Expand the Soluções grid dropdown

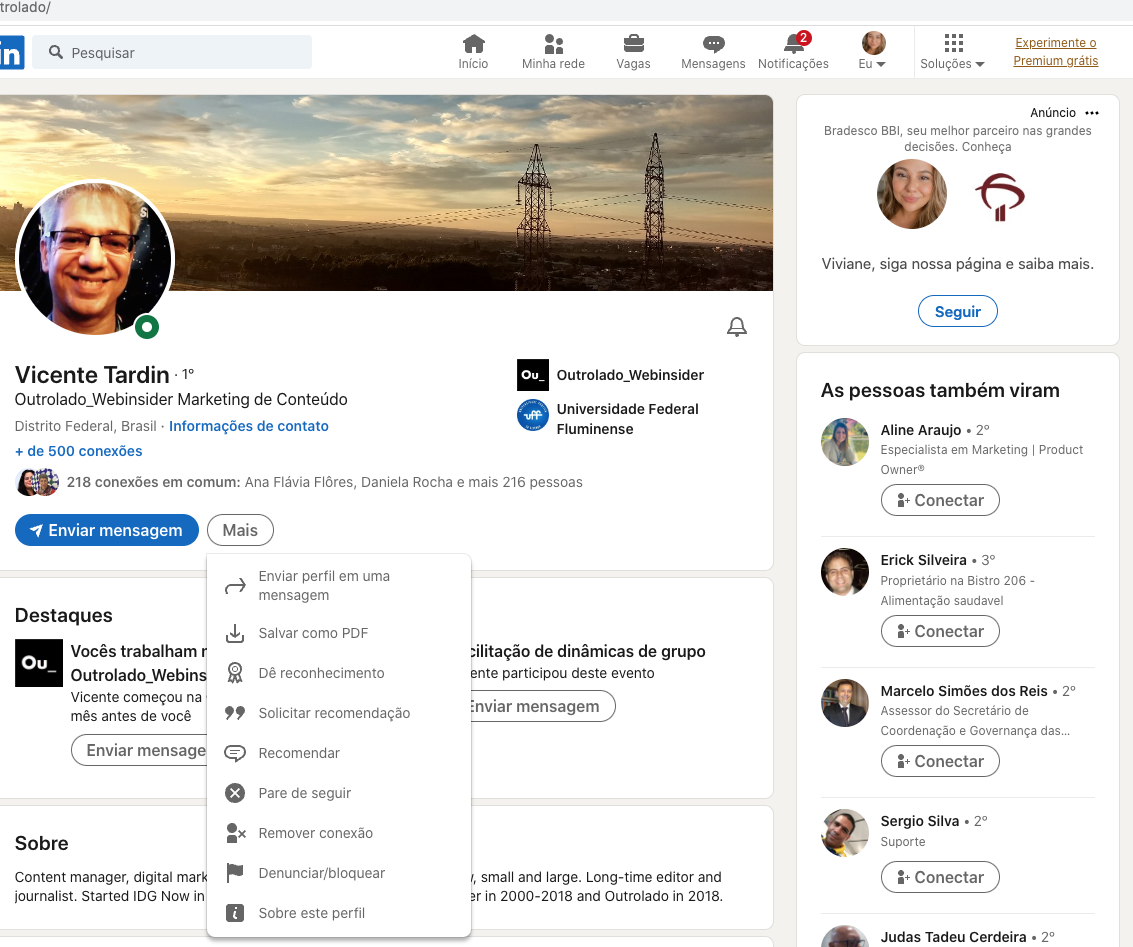pyautogui.click(x=952, y=52)
